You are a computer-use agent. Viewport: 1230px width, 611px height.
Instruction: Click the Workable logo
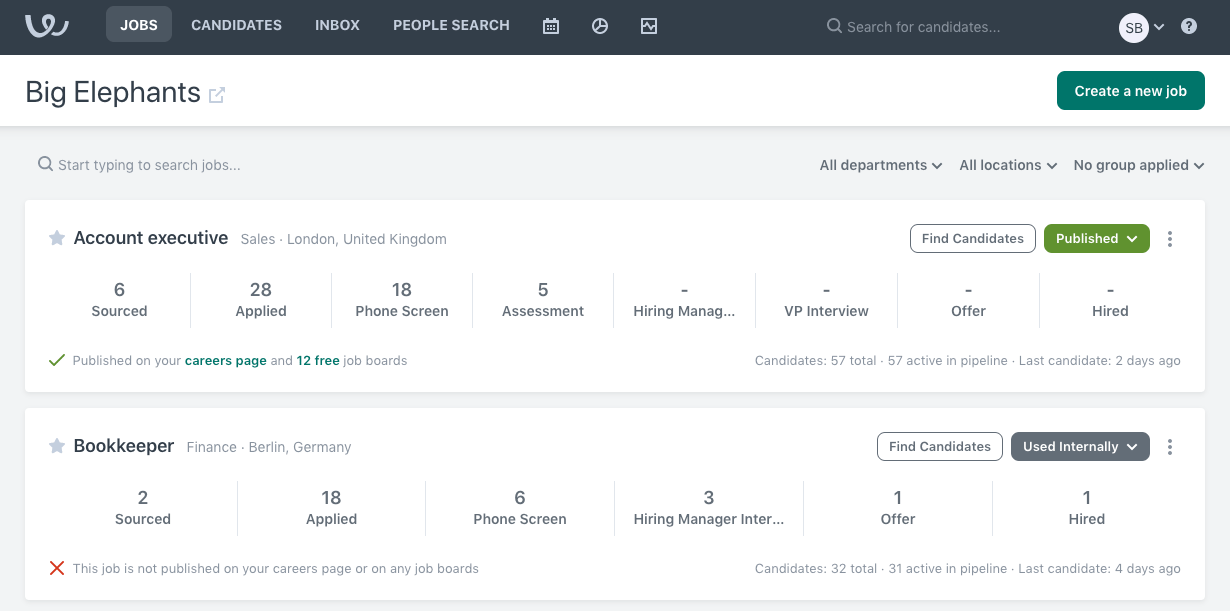pyautogui.click(x=46, y=26)
